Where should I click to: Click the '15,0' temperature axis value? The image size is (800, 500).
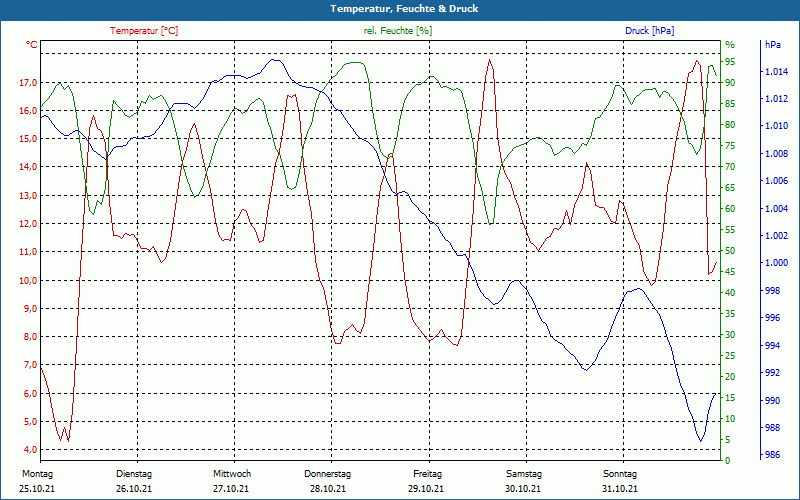[x=29, y=139]
